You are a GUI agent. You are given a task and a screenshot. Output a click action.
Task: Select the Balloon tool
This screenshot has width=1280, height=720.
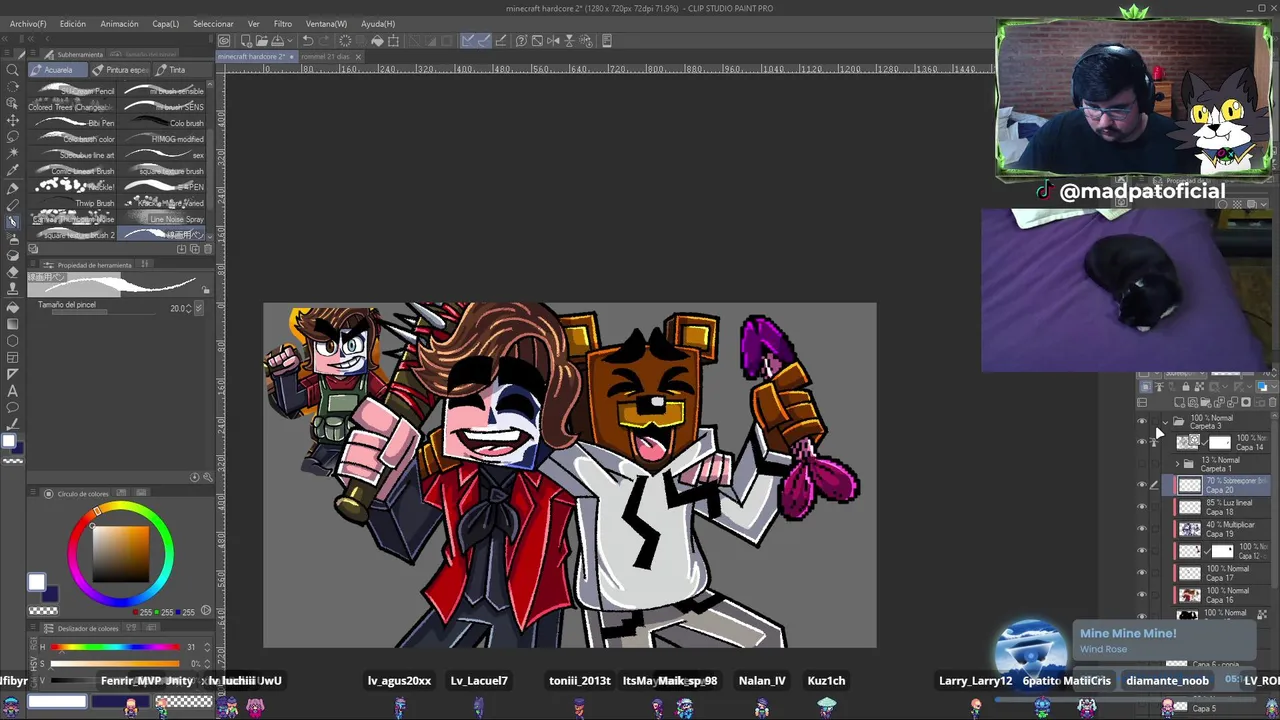pyautogui.click(x=13, y=407)
